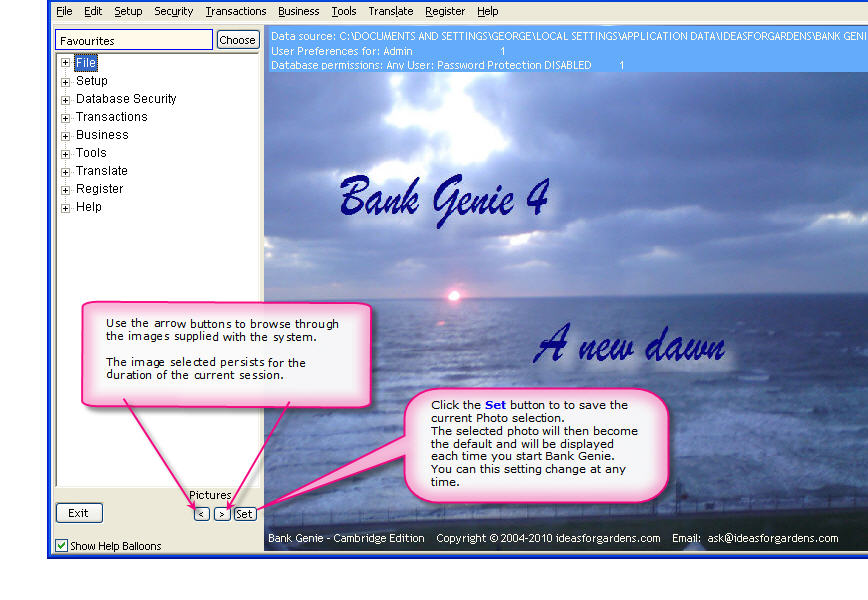Click into the Favourites input field
Viewport: 868px width, 600px height.
coord(134,40)
